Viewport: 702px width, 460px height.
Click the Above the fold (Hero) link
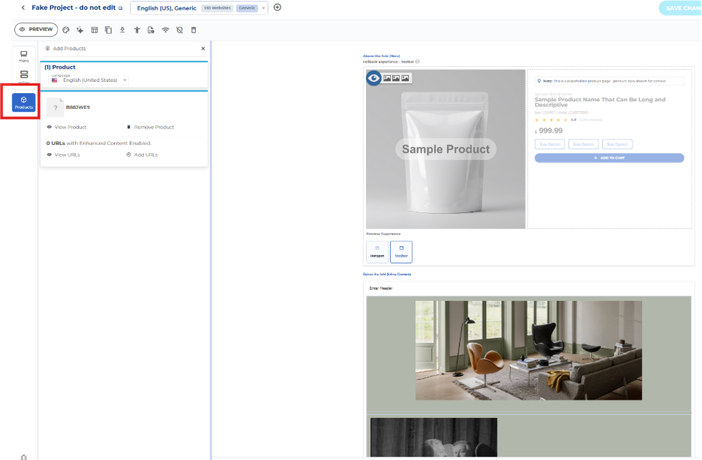pos(381,56)
